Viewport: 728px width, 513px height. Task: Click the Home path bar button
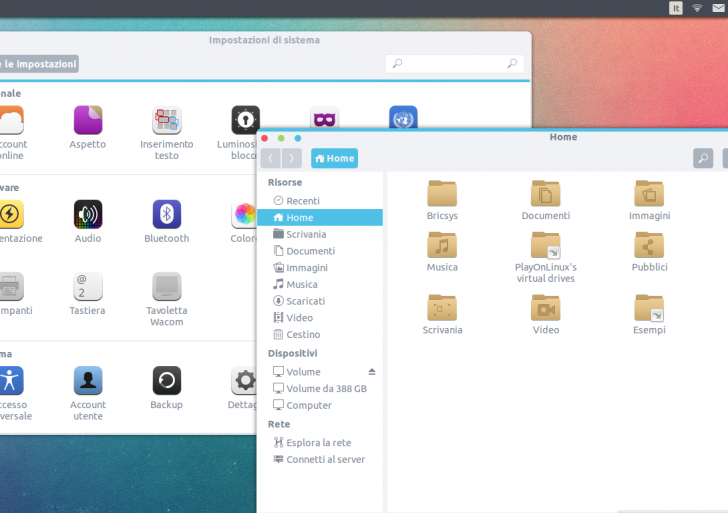pos(334,158)
